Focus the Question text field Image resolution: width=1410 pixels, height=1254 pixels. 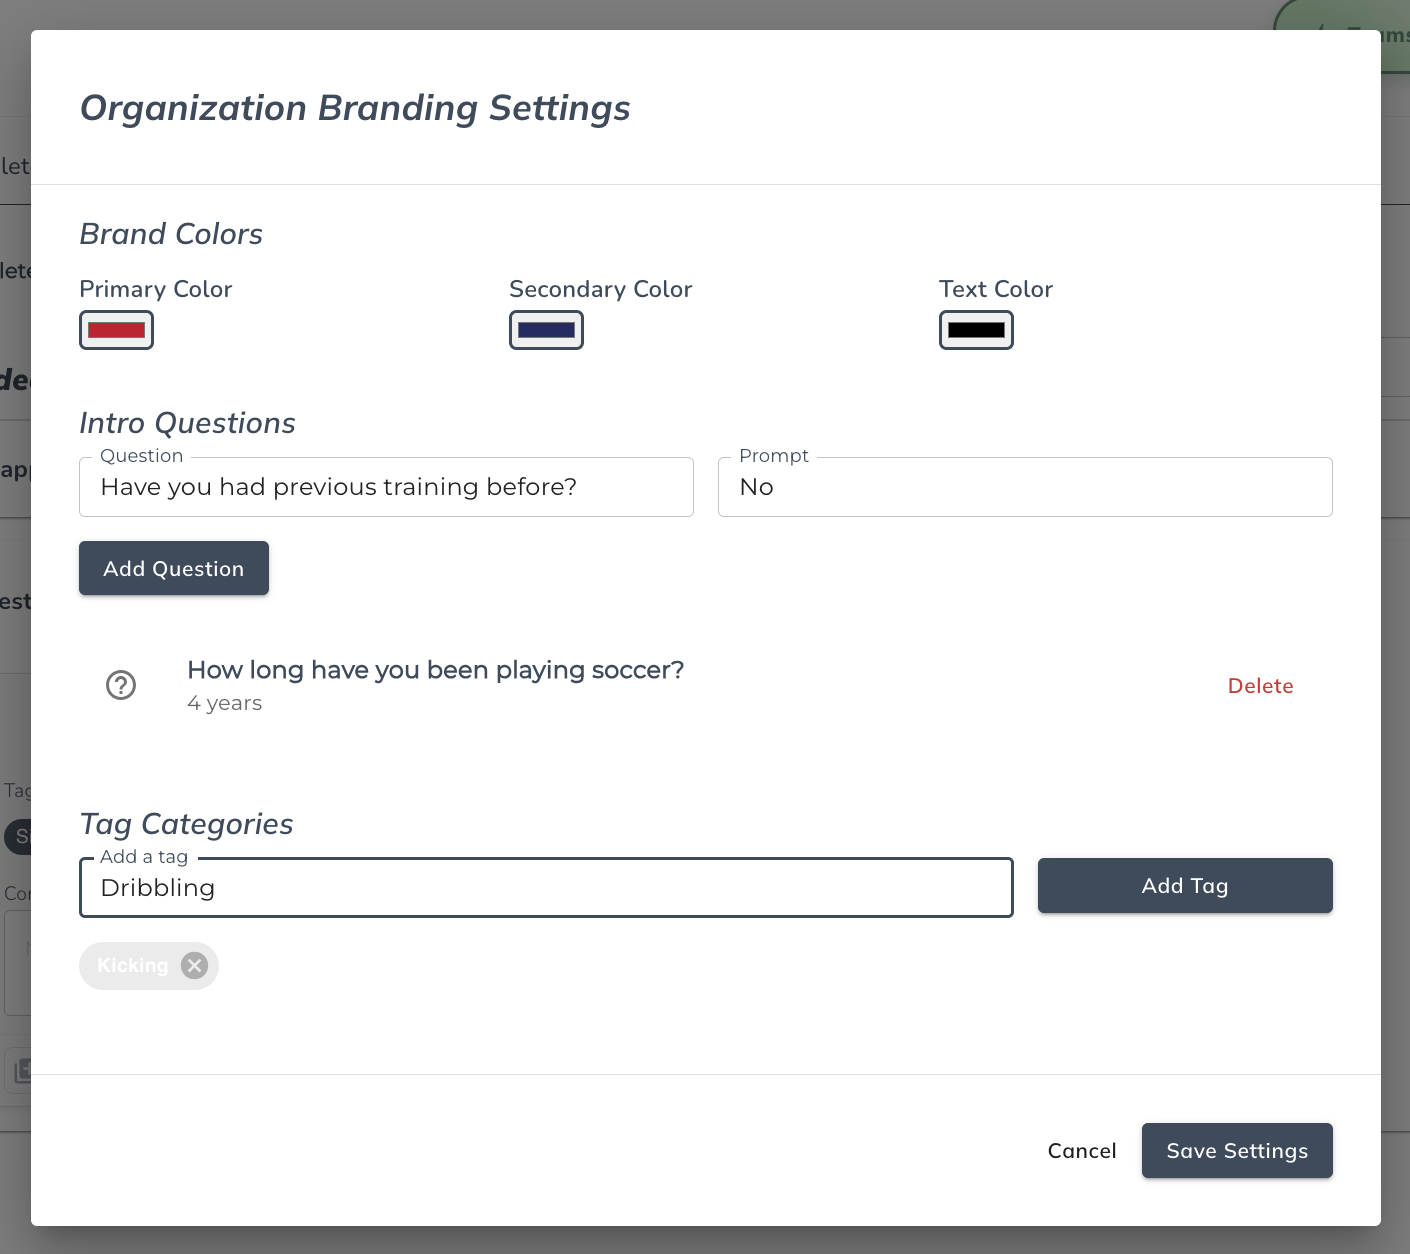click(386, 487)
